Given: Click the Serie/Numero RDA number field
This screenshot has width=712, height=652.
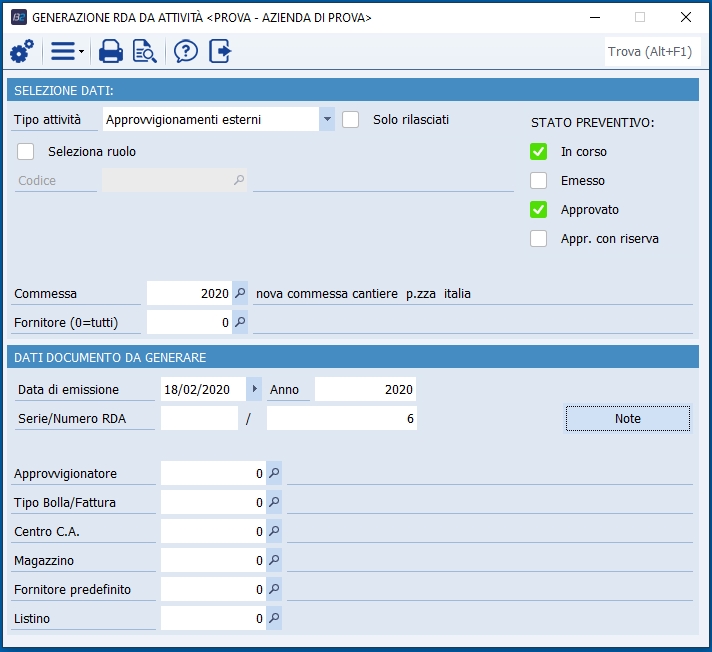Looking at the screenshot, I should click(341, 419).
